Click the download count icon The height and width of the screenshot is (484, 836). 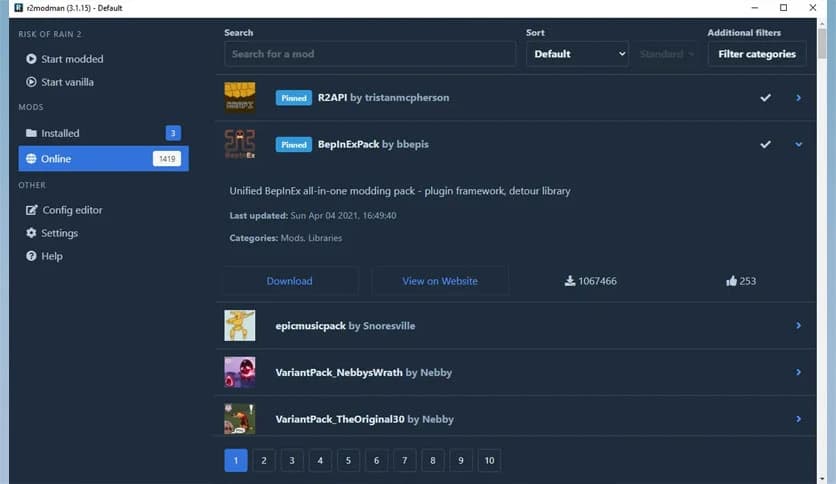569,281
